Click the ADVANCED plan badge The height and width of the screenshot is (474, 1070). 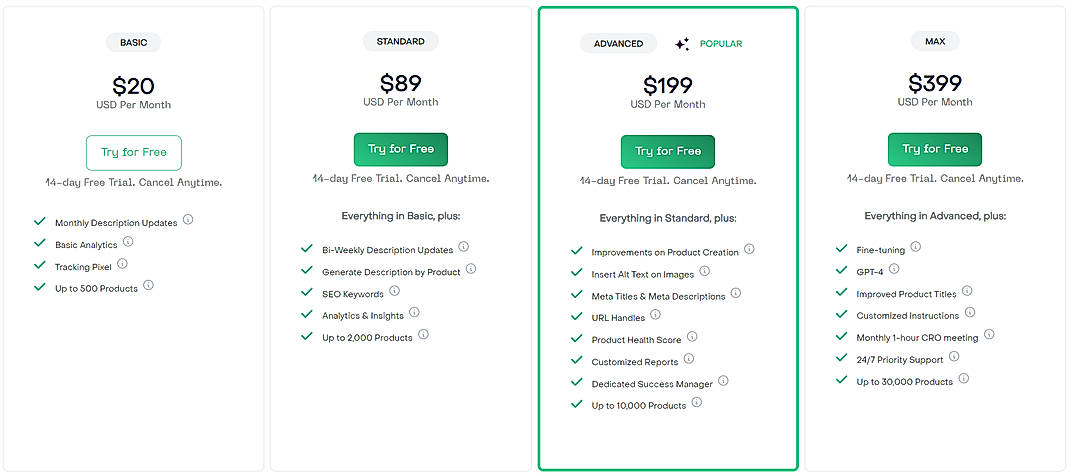click(x=618, y=44)
